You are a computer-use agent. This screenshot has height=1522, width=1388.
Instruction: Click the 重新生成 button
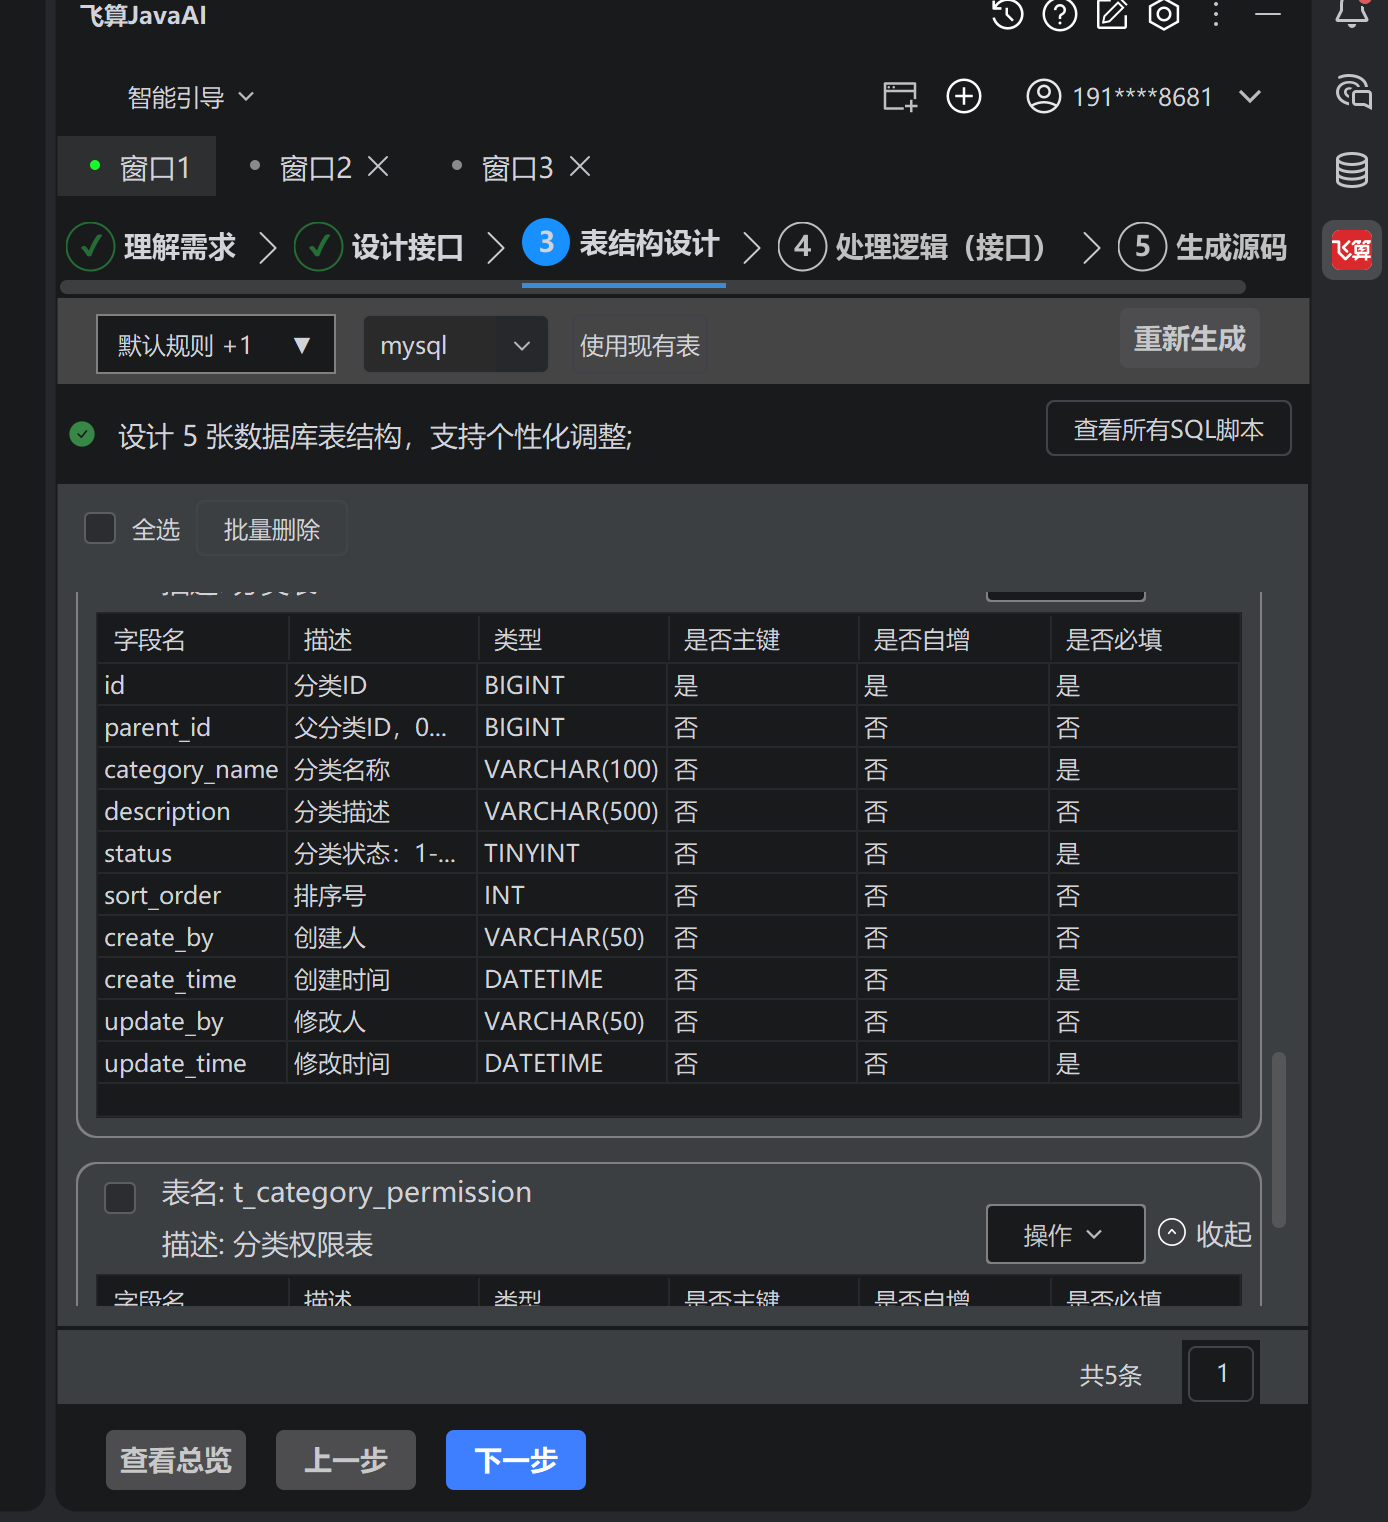coord(1190,338)
